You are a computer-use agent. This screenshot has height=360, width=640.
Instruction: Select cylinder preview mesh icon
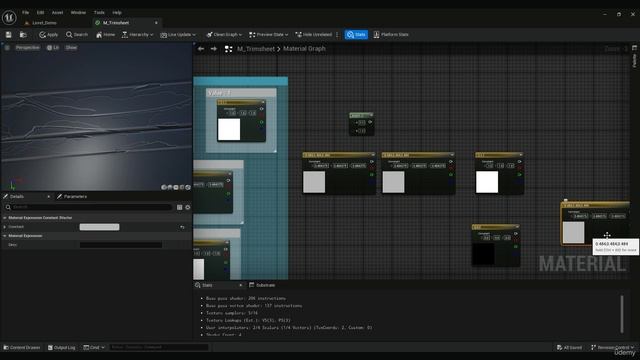164,187
